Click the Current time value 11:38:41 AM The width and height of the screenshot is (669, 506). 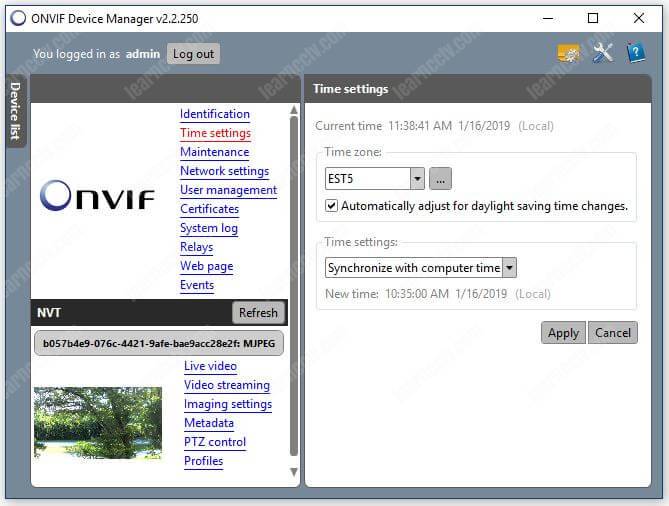[420, 126]
